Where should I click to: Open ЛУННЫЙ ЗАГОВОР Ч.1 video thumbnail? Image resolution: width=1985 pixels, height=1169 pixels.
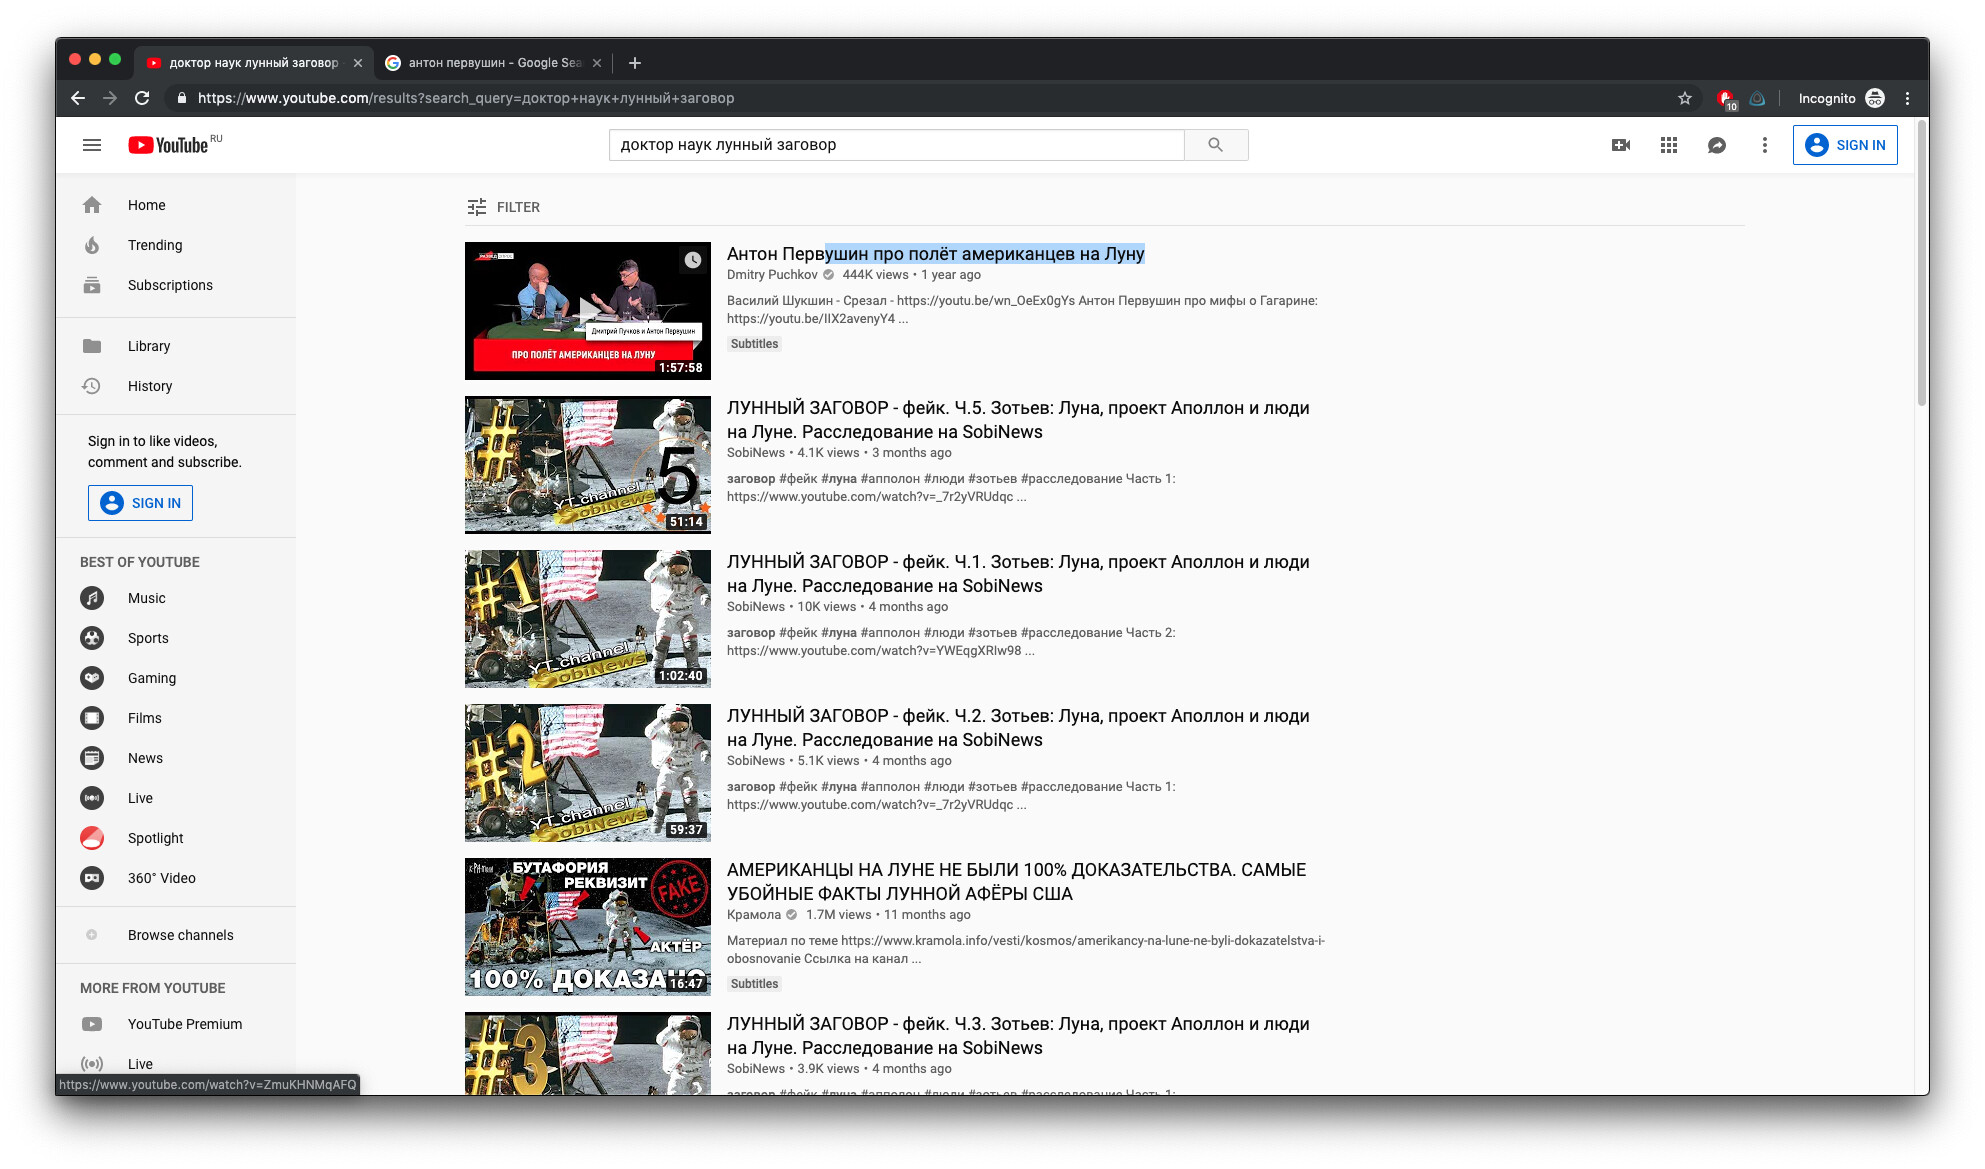pos(588,618)
